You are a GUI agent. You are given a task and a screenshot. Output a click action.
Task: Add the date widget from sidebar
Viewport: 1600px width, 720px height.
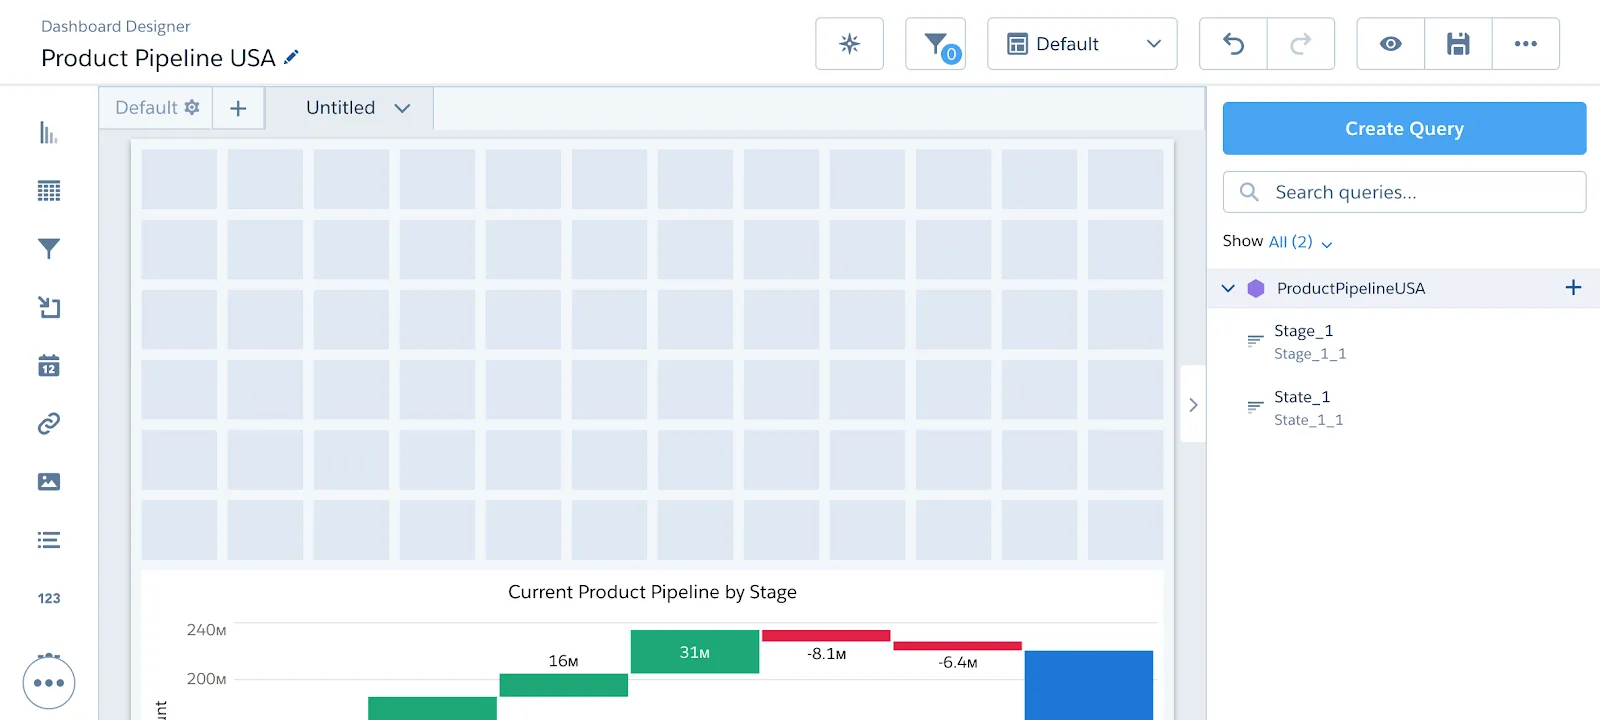pyautogui.click(x=49, y=366)
